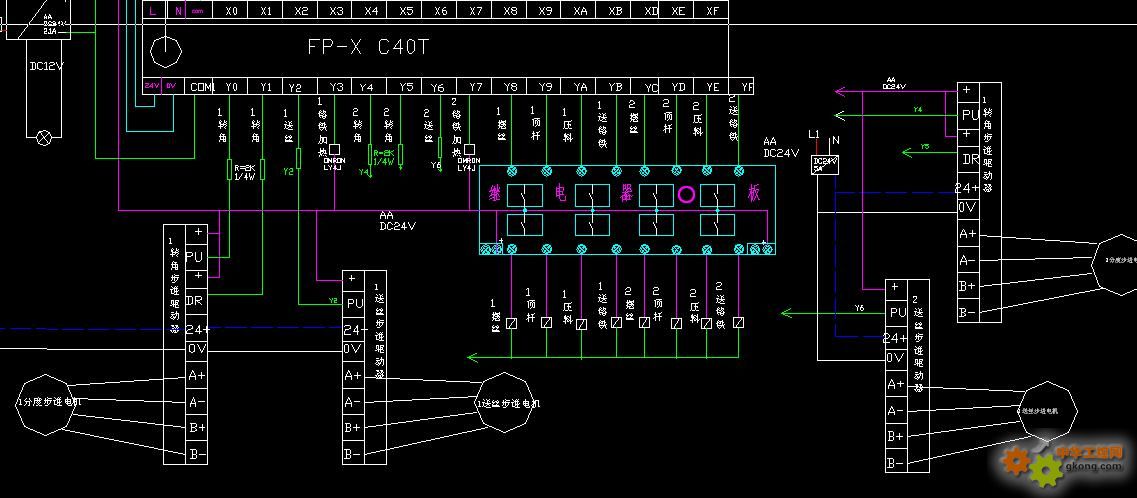
Task: Click the green arrowhead on the bottom bus line
Action: [472, 357]
